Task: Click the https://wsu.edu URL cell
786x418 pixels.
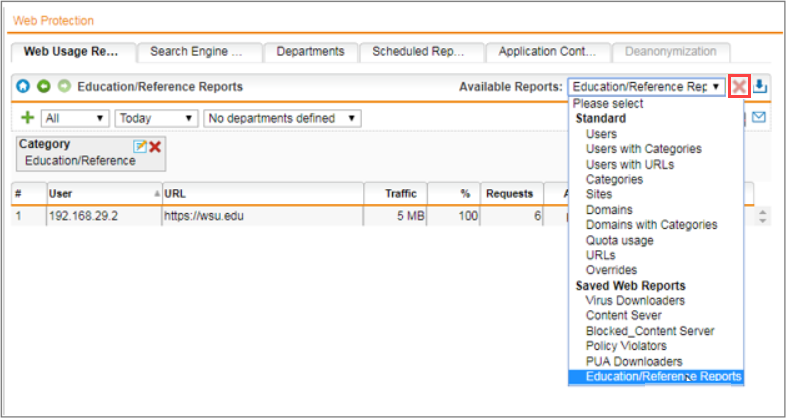Action: coord(200,215)
